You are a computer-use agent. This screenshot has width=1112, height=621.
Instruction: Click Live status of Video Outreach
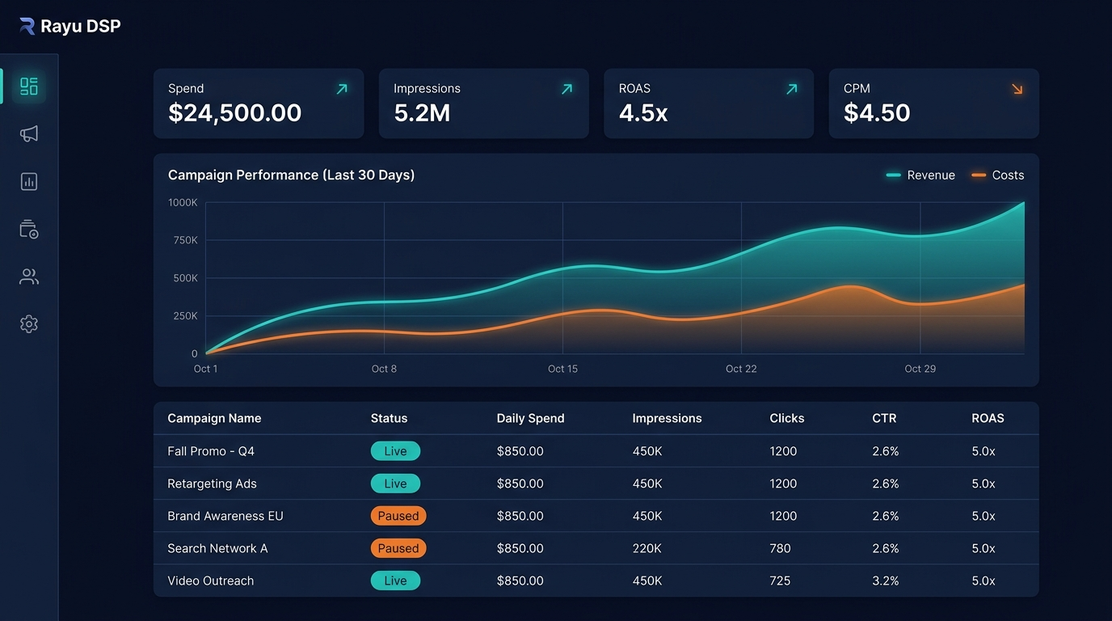coord(395,581)
